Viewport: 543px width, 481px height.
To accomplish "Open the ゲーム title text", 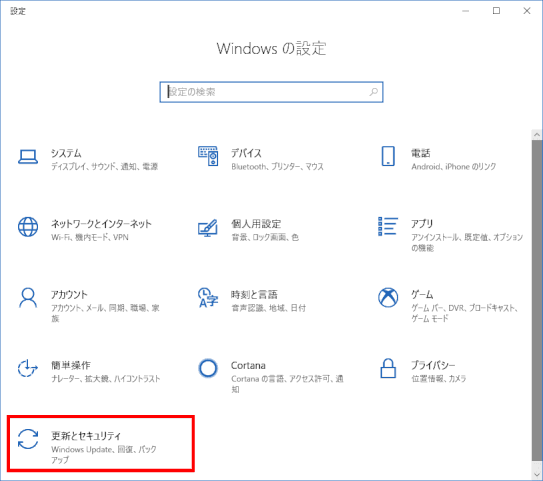I will pyautogui.click(x=422, y=294).
